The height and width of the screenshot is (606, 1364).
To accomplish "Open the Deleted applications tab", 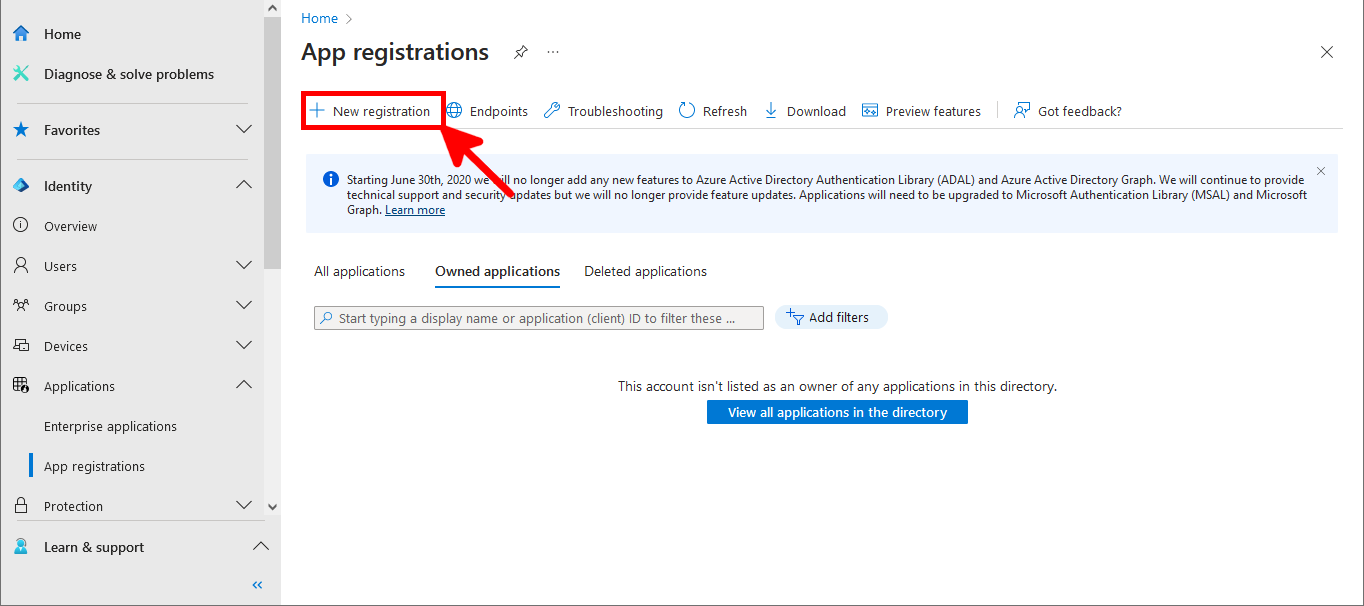I will (645, 271).
